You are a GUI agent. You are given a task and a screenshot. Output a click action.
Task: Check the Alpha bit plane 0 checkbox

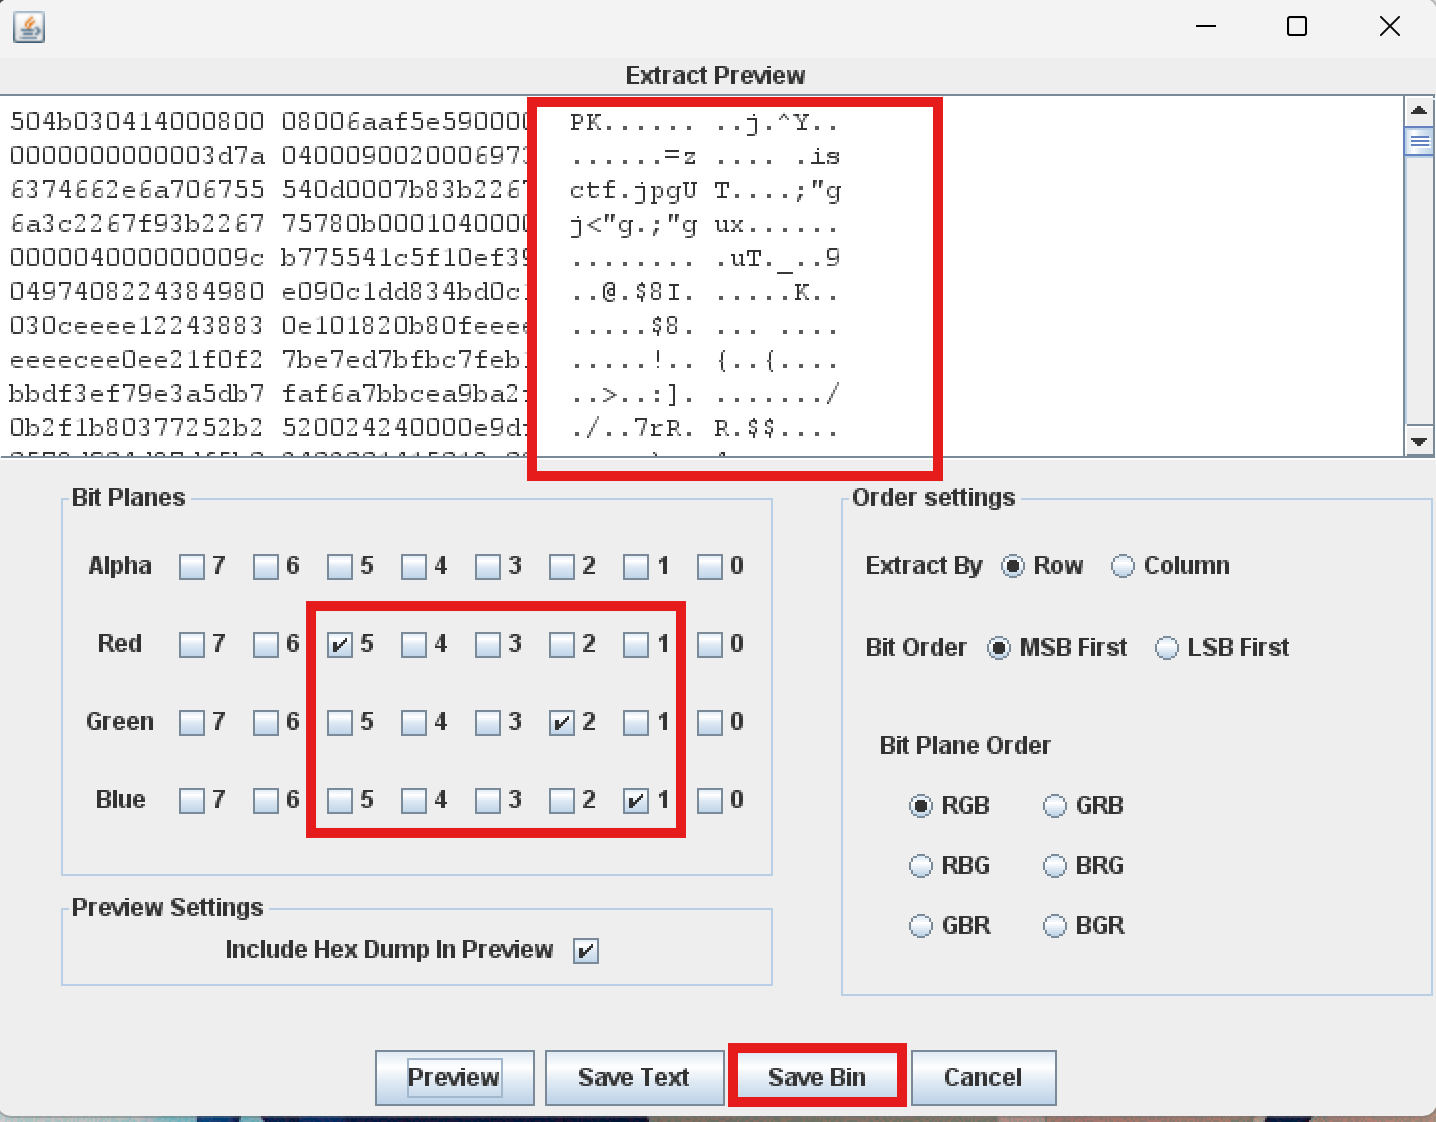(709, 567)
